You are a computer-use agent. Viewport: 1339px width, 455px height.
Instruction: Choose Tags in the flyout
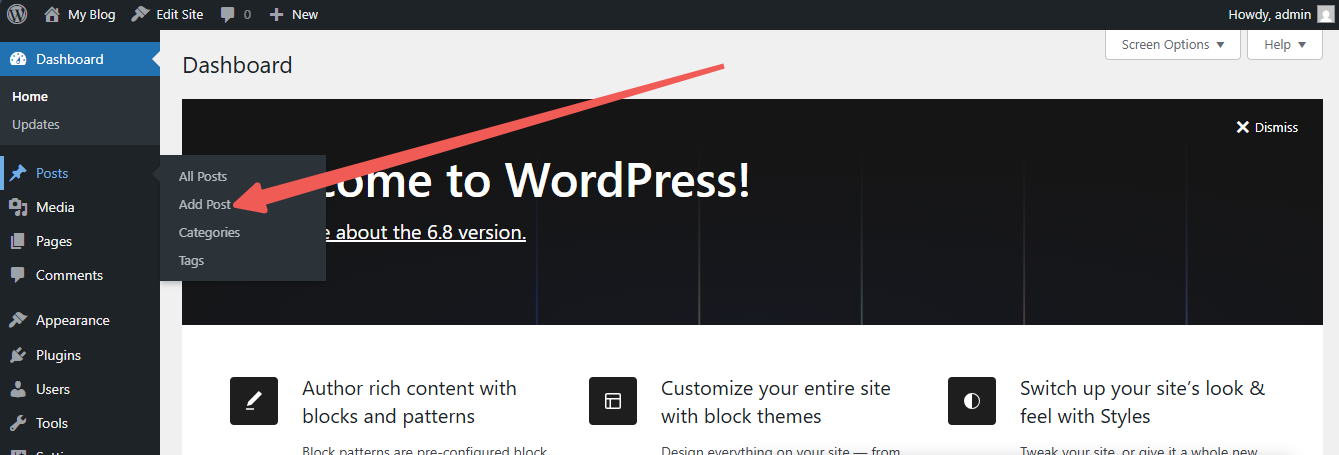point(191,260)
